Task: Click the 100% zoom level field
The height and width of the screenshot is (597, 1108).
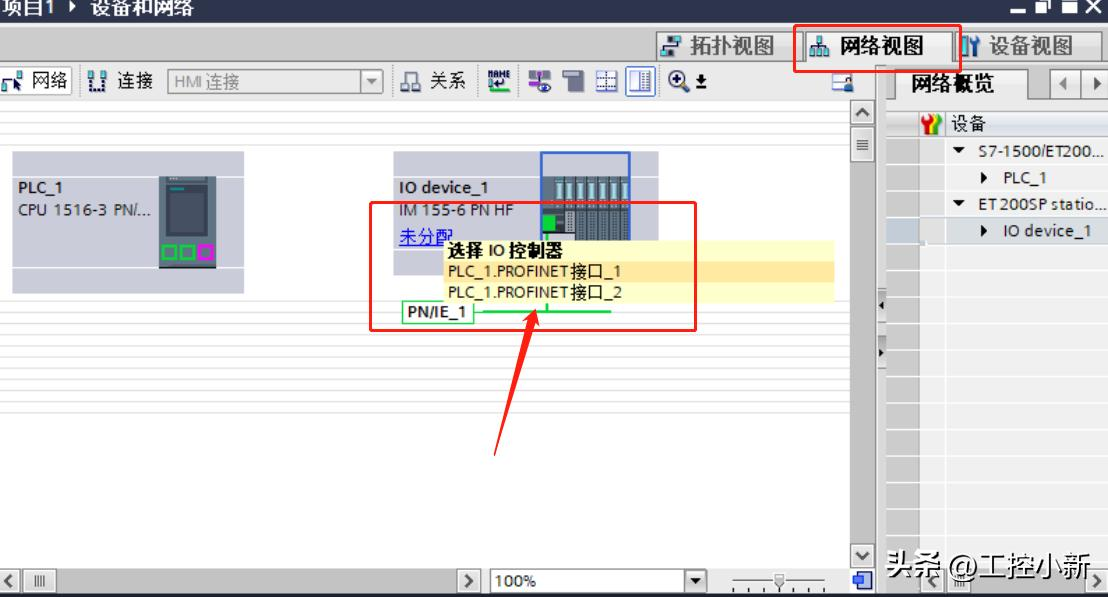Action: click(x=587, y=581)
